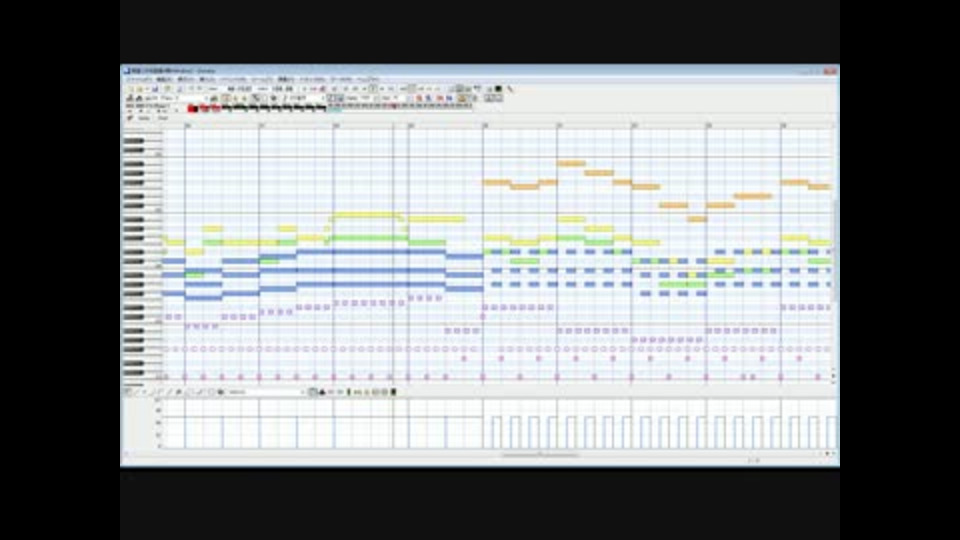Image resolution: width=960 pixels, height=540 pixels.
Task: Click the highest orange note in the piano roll
Action: (x=571, y=163)
